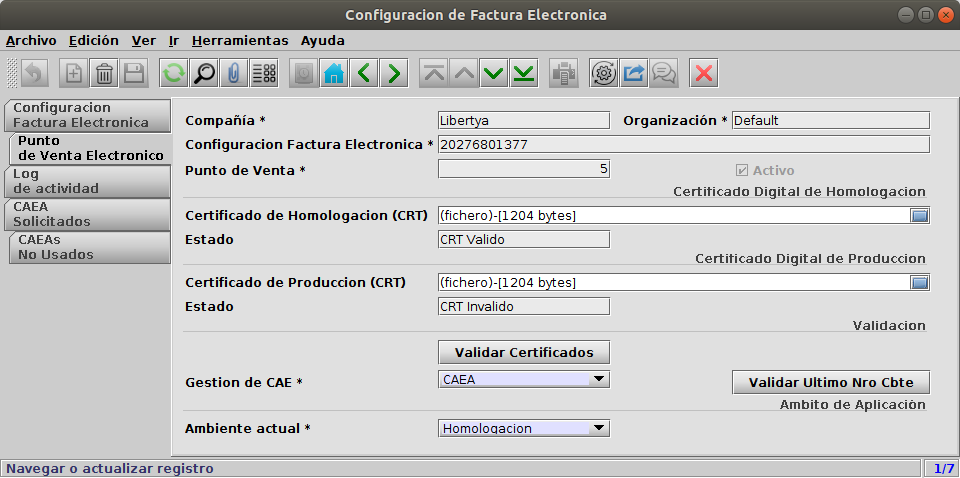The width and height of the screenshot is (960, 478).
Task: Open the Ayuda menu
Action: 323,41
